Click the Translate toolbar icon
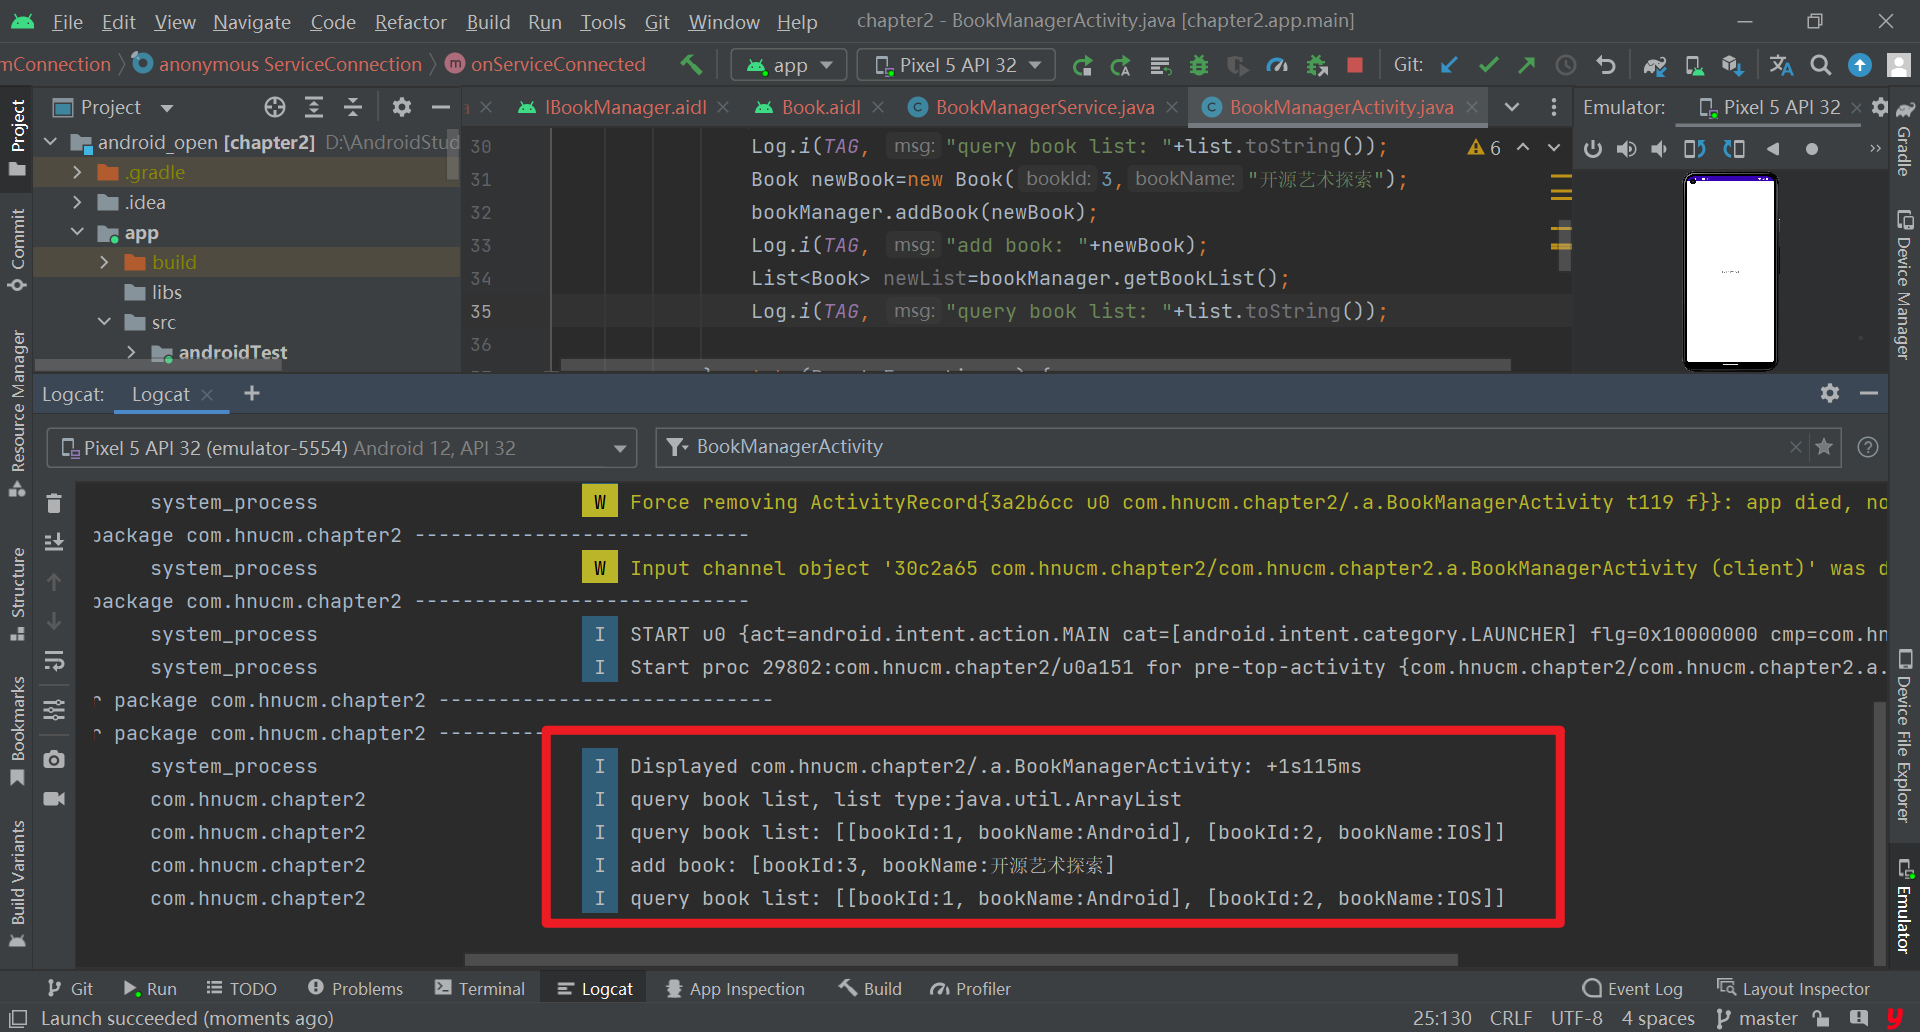 1781,65
